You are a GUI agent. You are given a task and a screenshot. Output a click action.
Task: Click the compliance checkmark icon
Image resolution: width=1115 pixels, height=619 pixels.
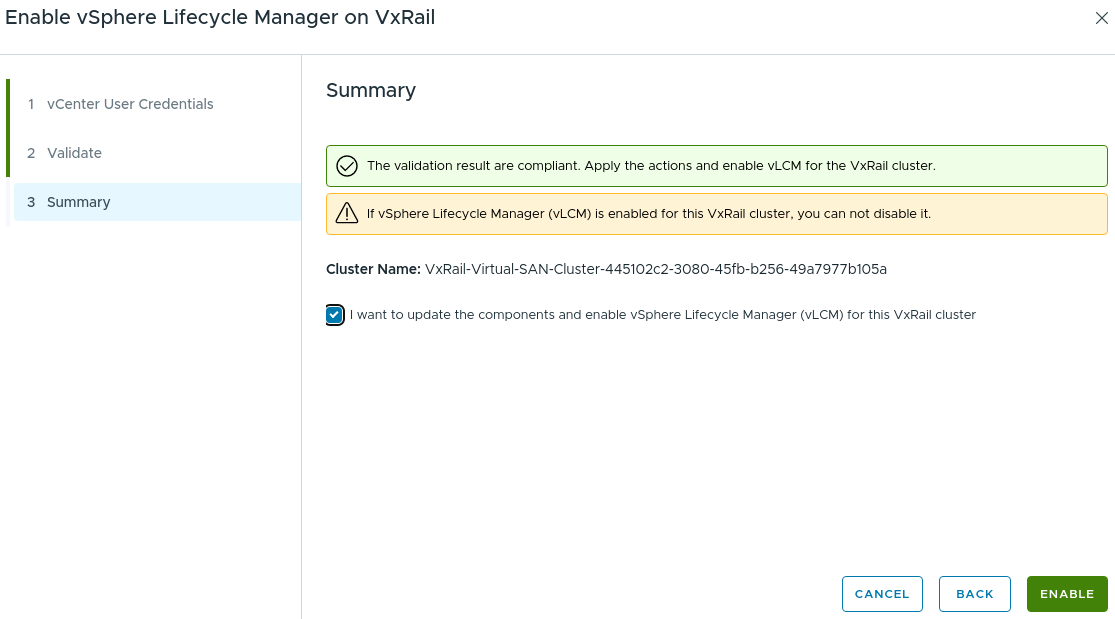(347, 165)
